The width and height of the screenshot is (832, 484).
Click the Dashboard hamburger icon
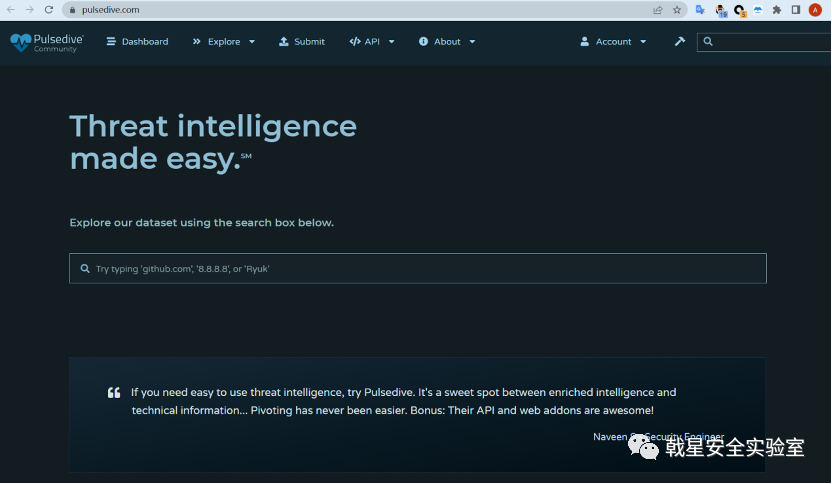tap(111, 41)
